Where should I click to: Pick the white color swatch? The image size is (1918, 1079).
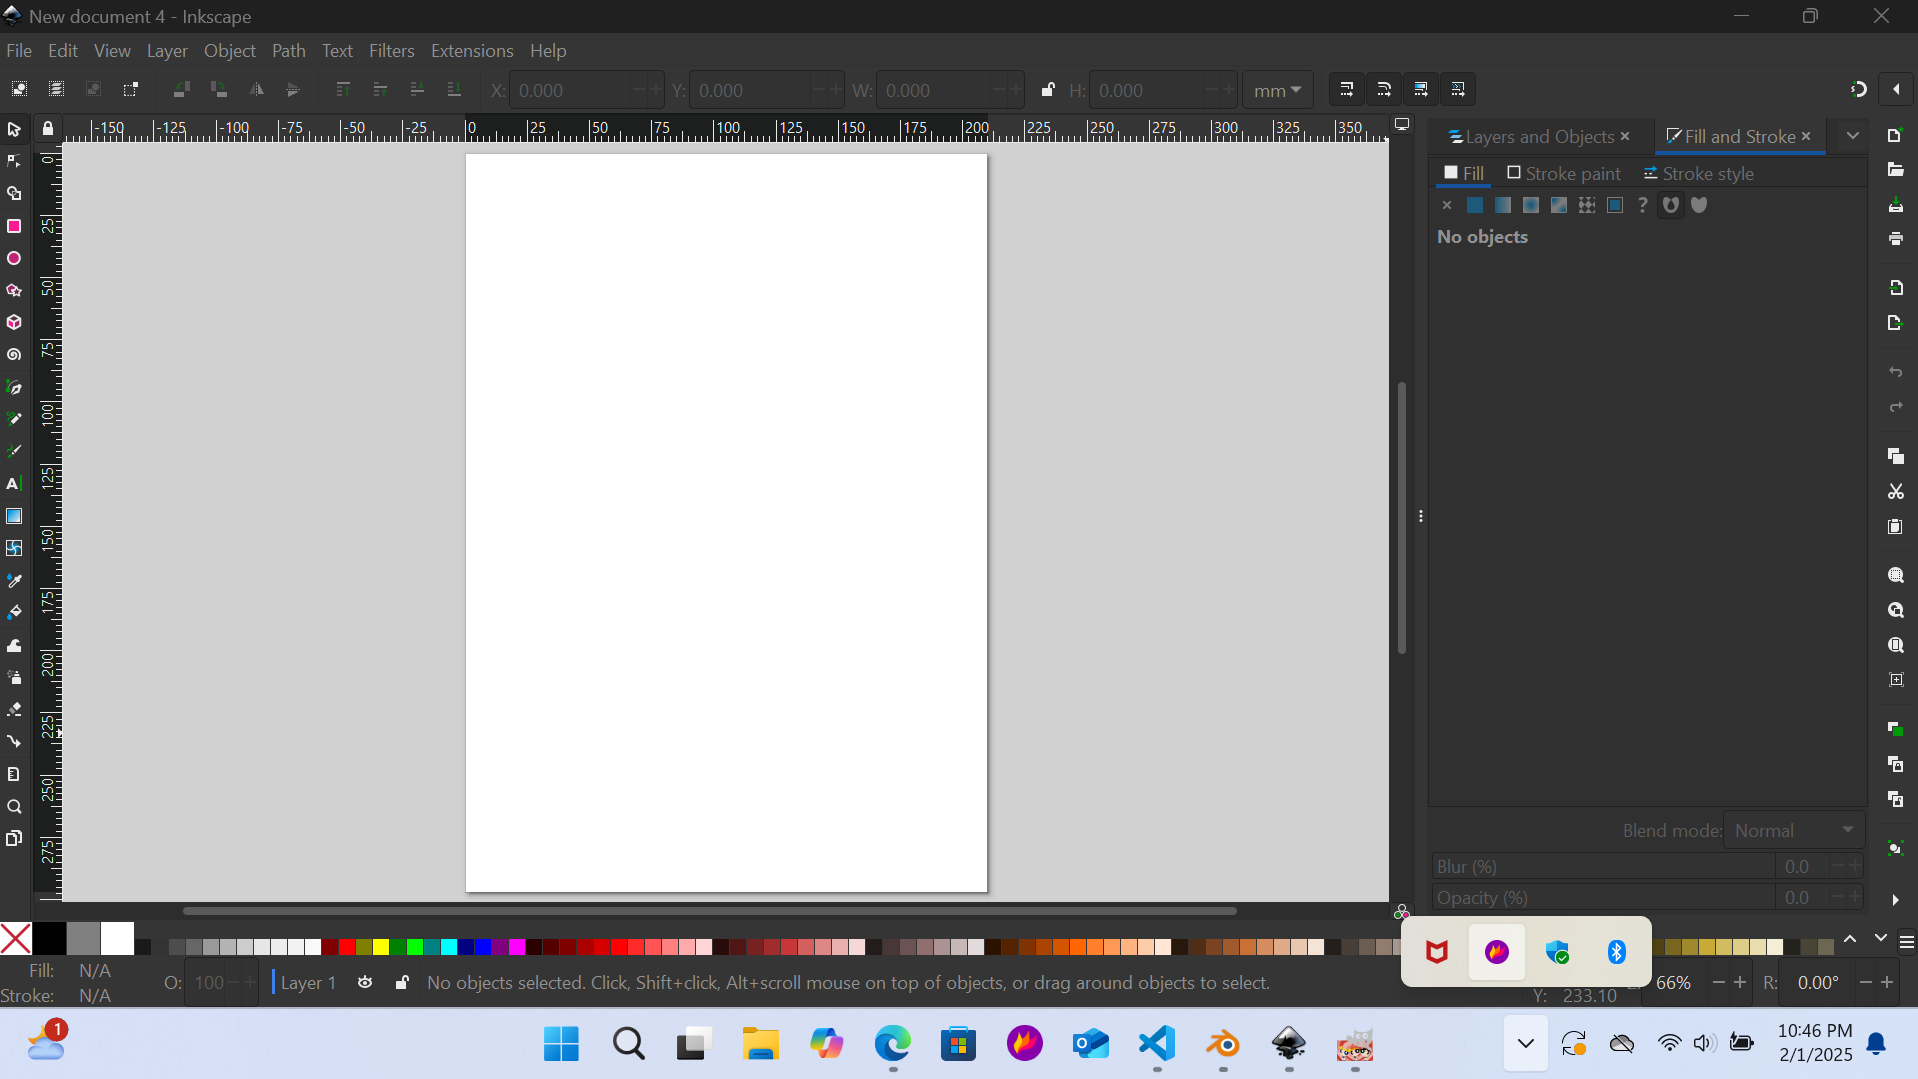point(117,939)
